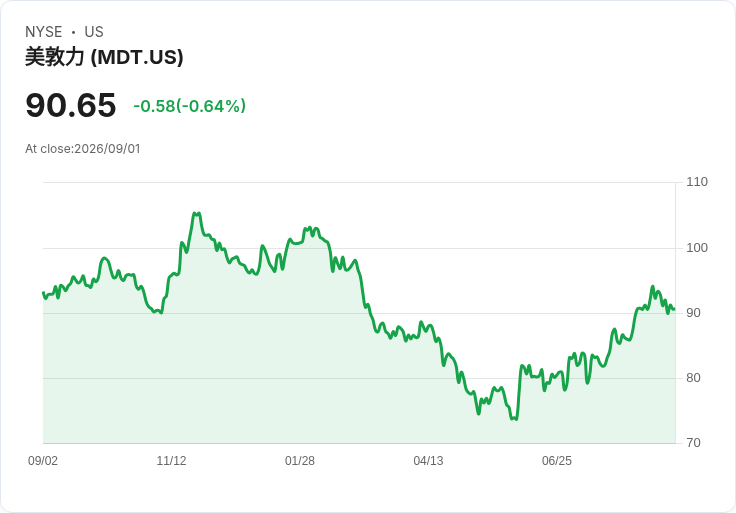Select the 09/02 date on x-axis
The image size is (736, 513).
click(x=43, y=461)
